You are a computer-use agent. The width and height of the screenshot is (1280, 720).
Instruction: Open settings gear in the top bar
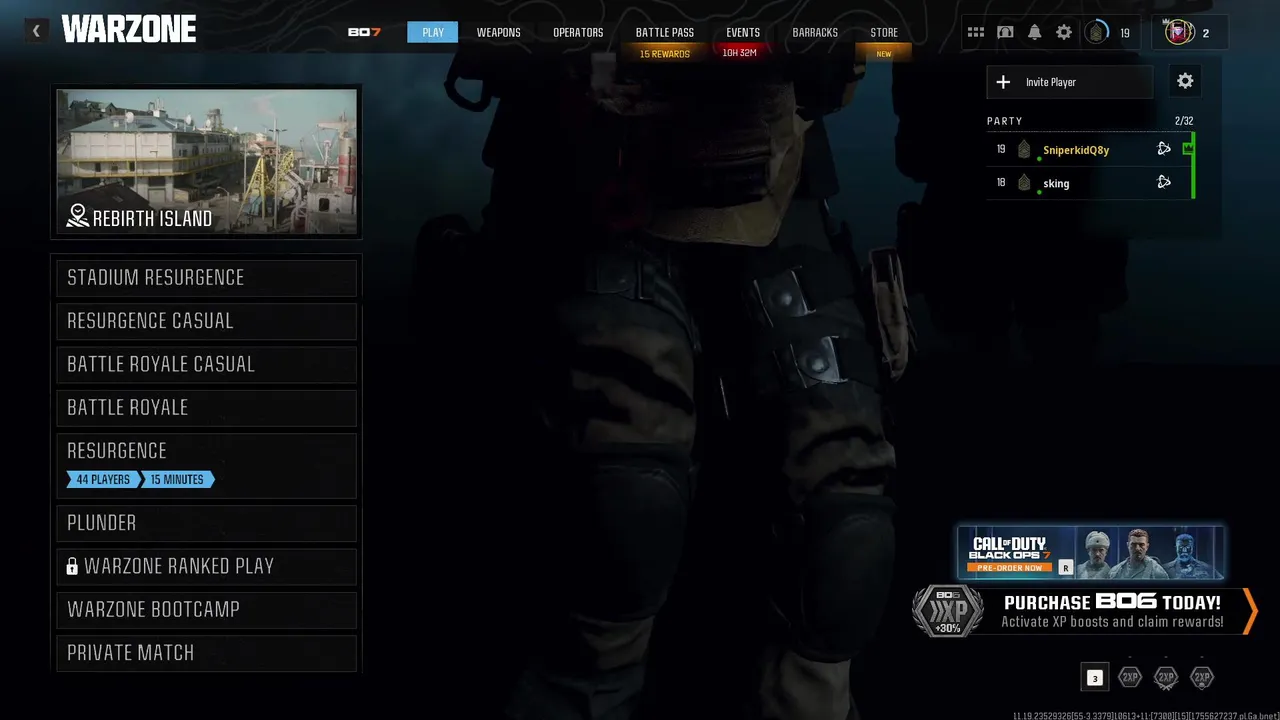point(1064,32)
